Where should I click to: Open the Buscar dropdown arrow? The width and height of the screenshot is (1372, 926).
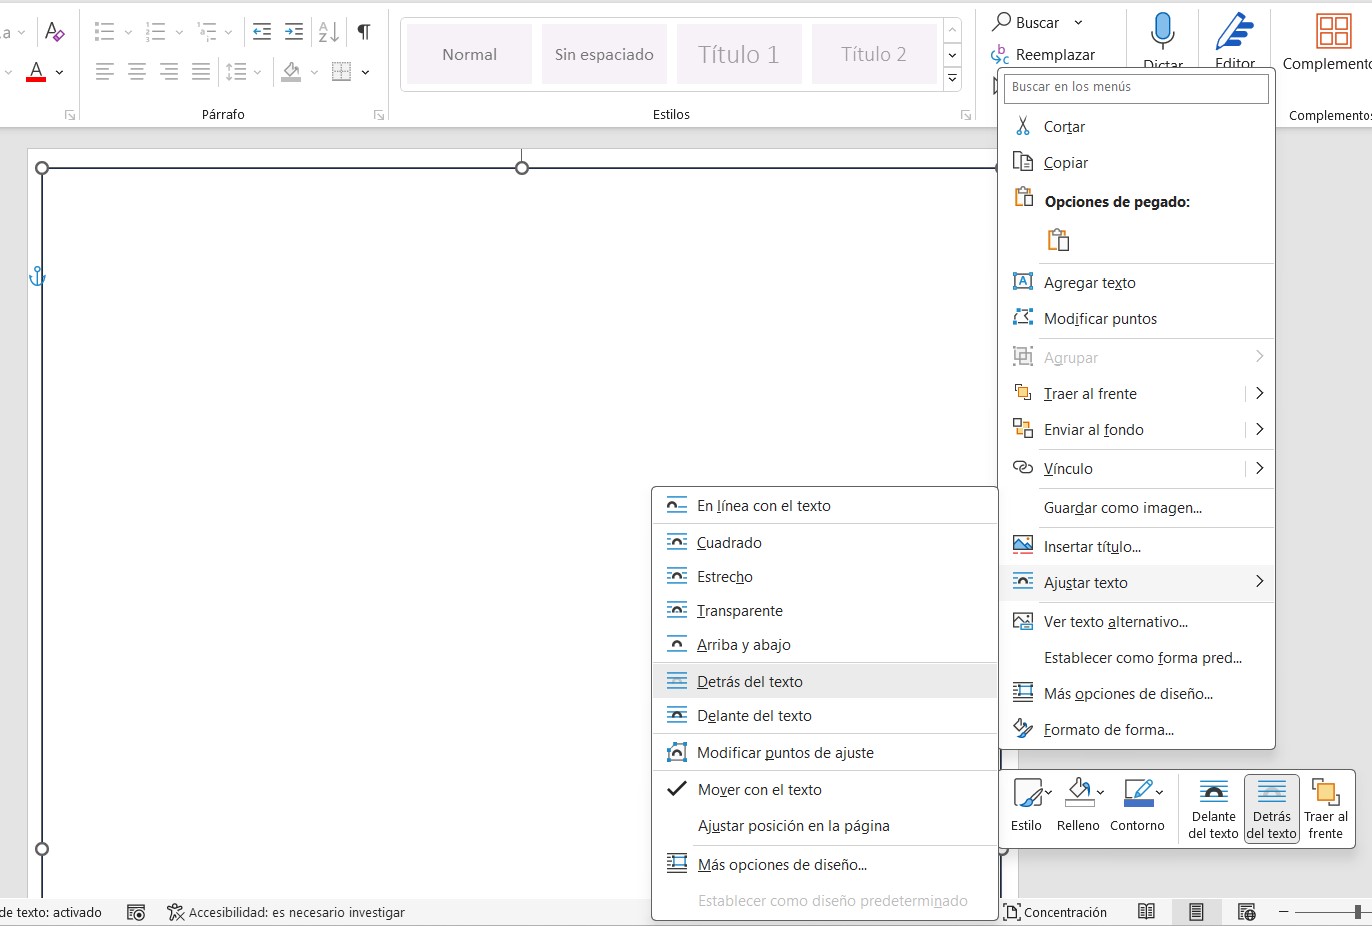point(1078,22)
